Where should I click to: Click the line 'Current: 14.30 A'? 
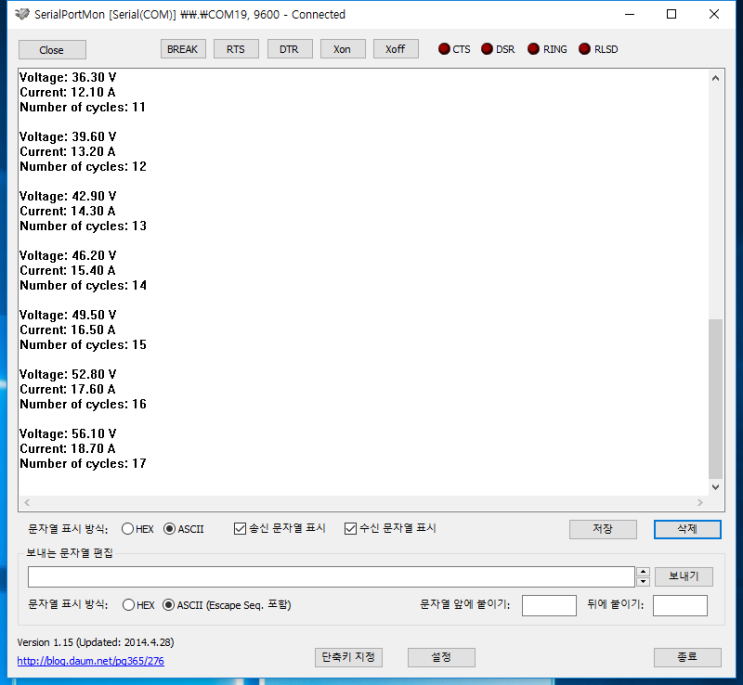pos(67,211)
